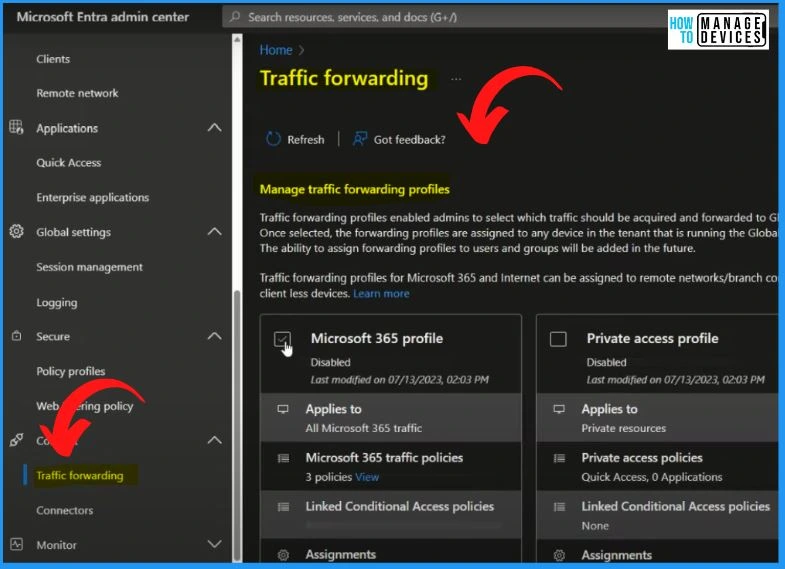Open Logging in the sidebar
The width and height of the screenshot is (785, 569).
click(x=57, y=302)
